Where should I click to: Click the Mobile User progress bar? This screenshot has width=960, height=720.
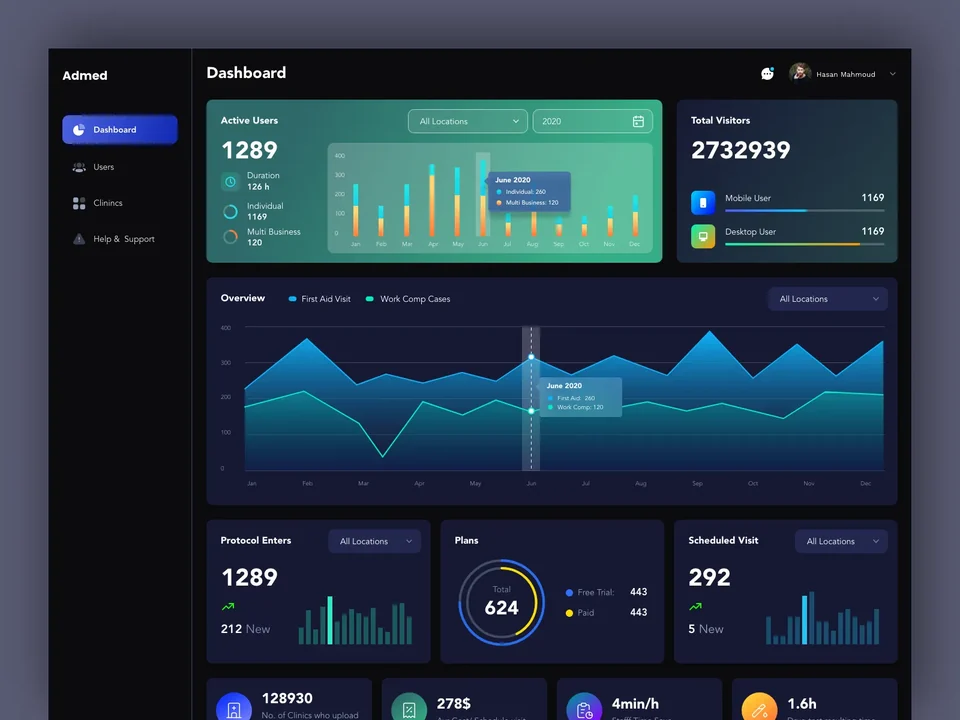[804, 211]
